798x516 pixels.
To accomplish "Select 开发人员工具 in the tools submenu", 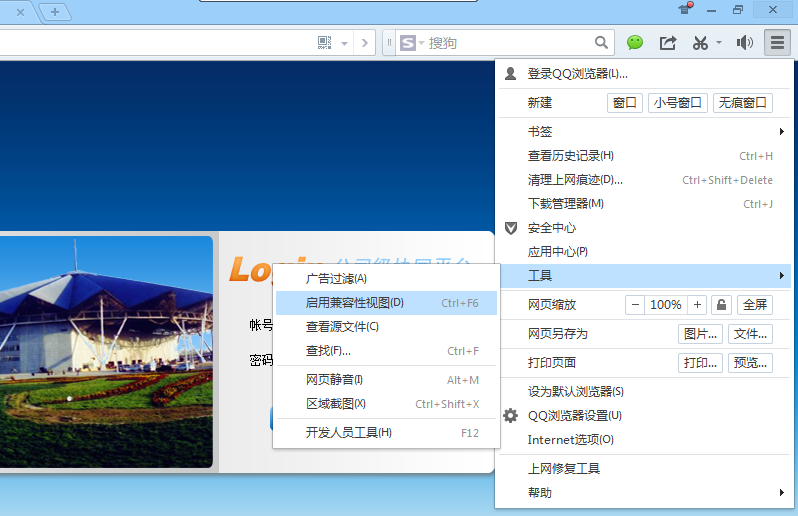I will coord(348,433).
